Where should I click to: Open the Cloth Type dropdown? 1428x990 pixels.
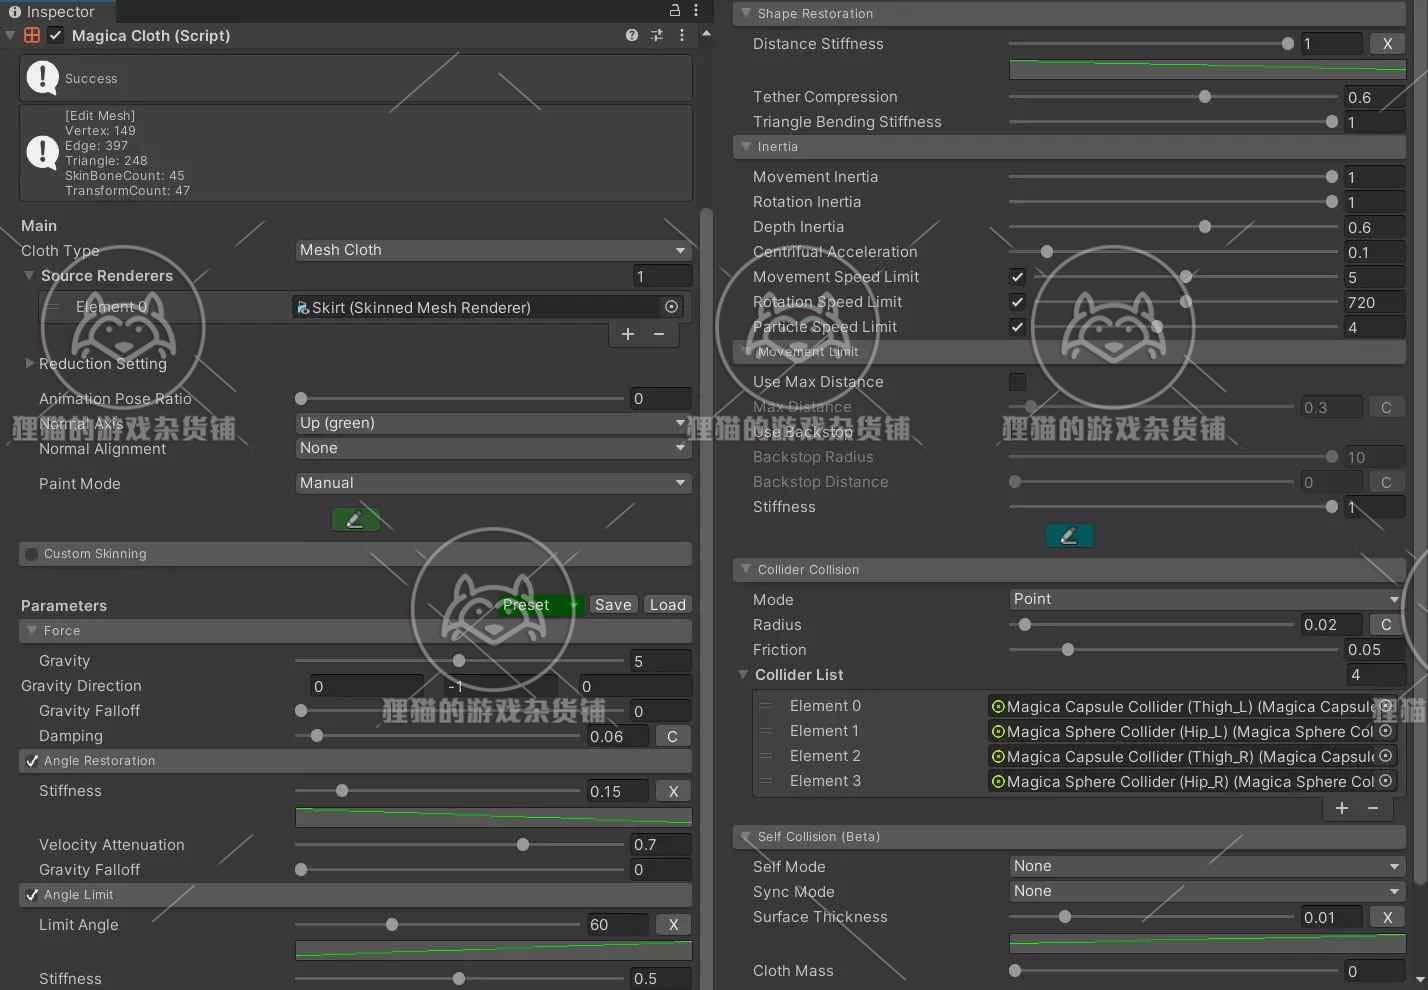pos(493,250)
